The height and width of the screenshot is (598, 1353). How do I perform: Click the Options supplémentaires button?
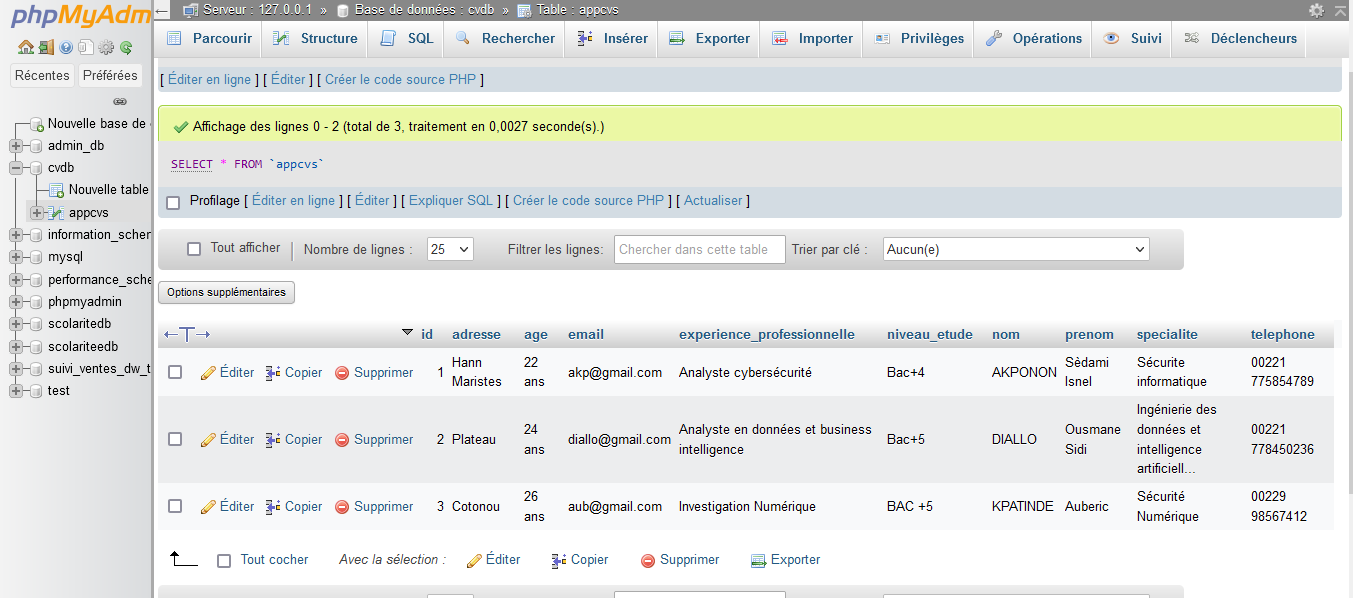(226, 292)
